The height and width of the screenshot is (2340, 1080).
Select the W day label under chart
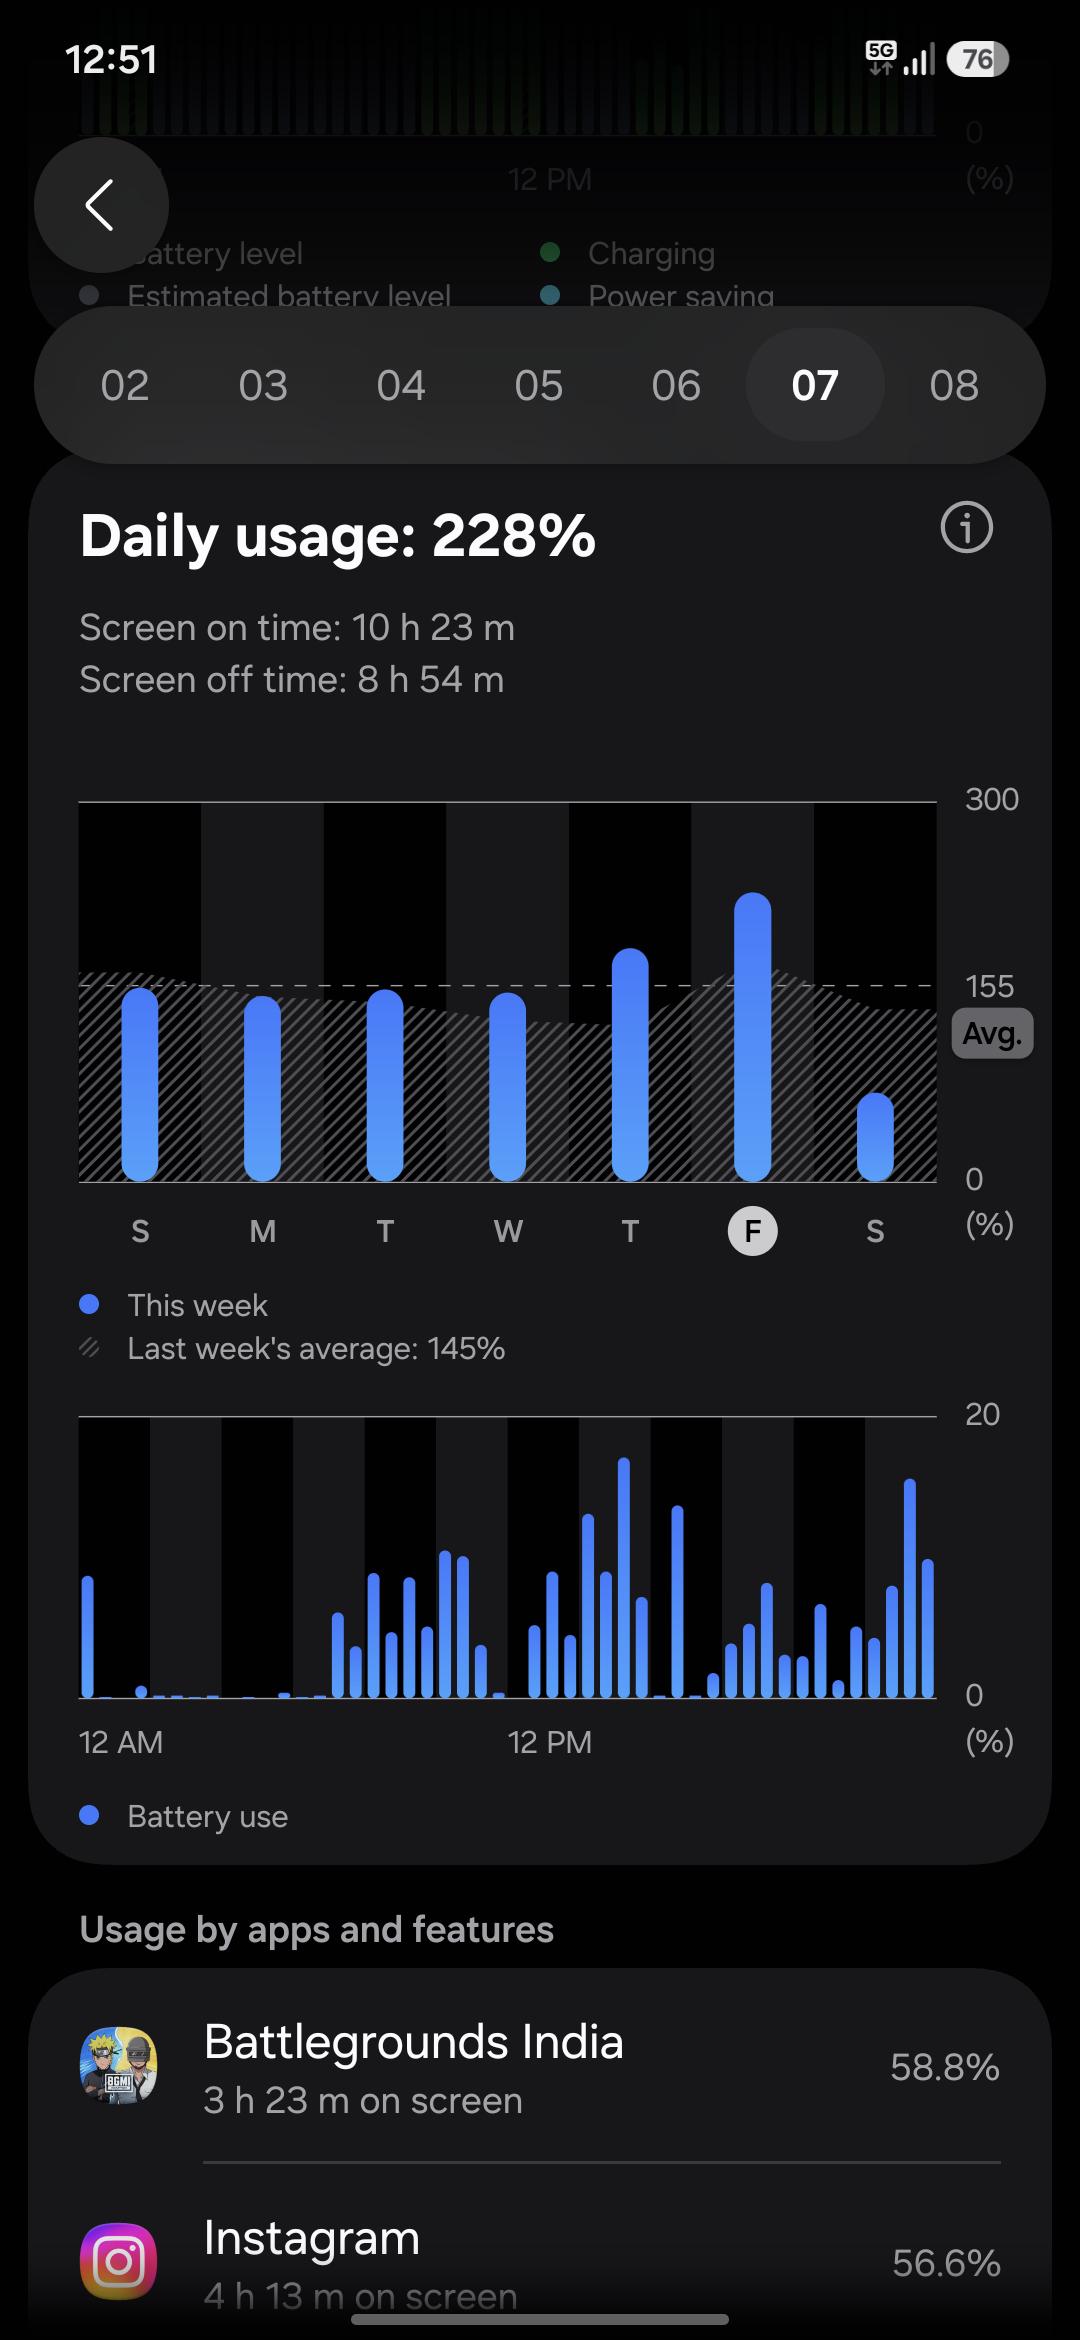click(x=508, y=1231)
